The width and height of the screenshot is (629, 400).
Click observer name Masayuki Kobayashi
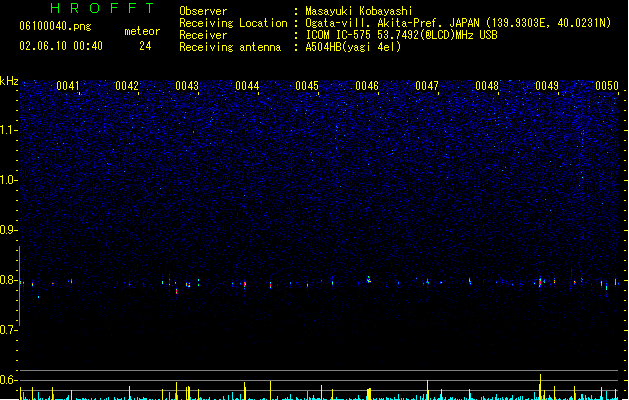pos(359,11)
